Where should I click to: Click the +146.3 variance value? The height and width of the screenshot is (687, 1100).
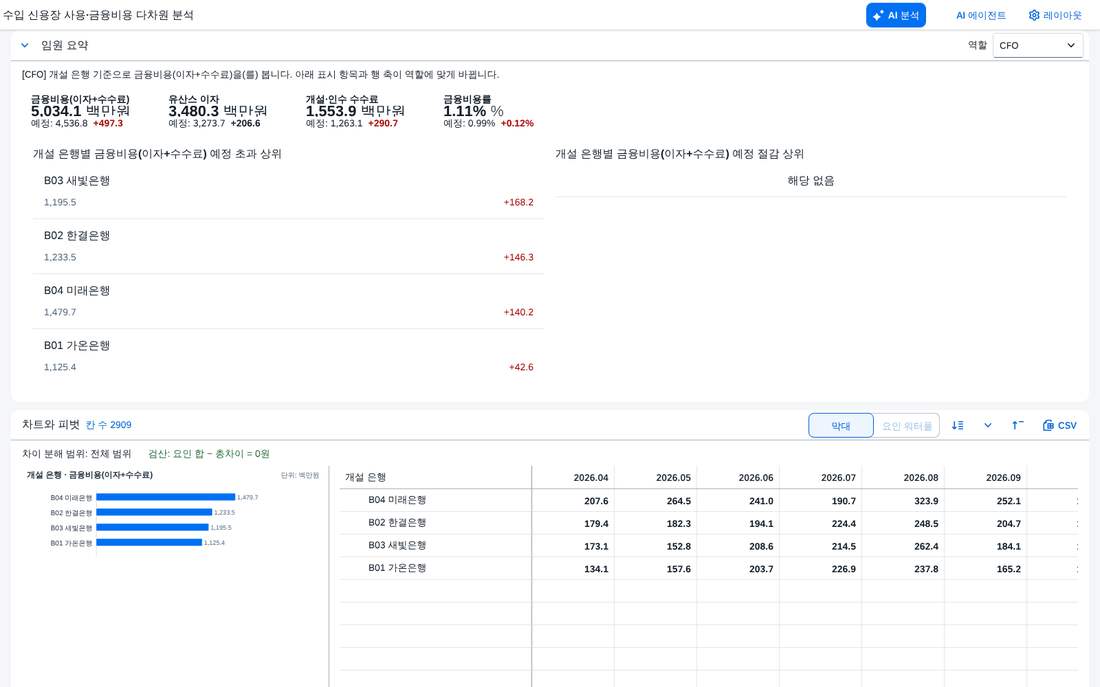518,257
